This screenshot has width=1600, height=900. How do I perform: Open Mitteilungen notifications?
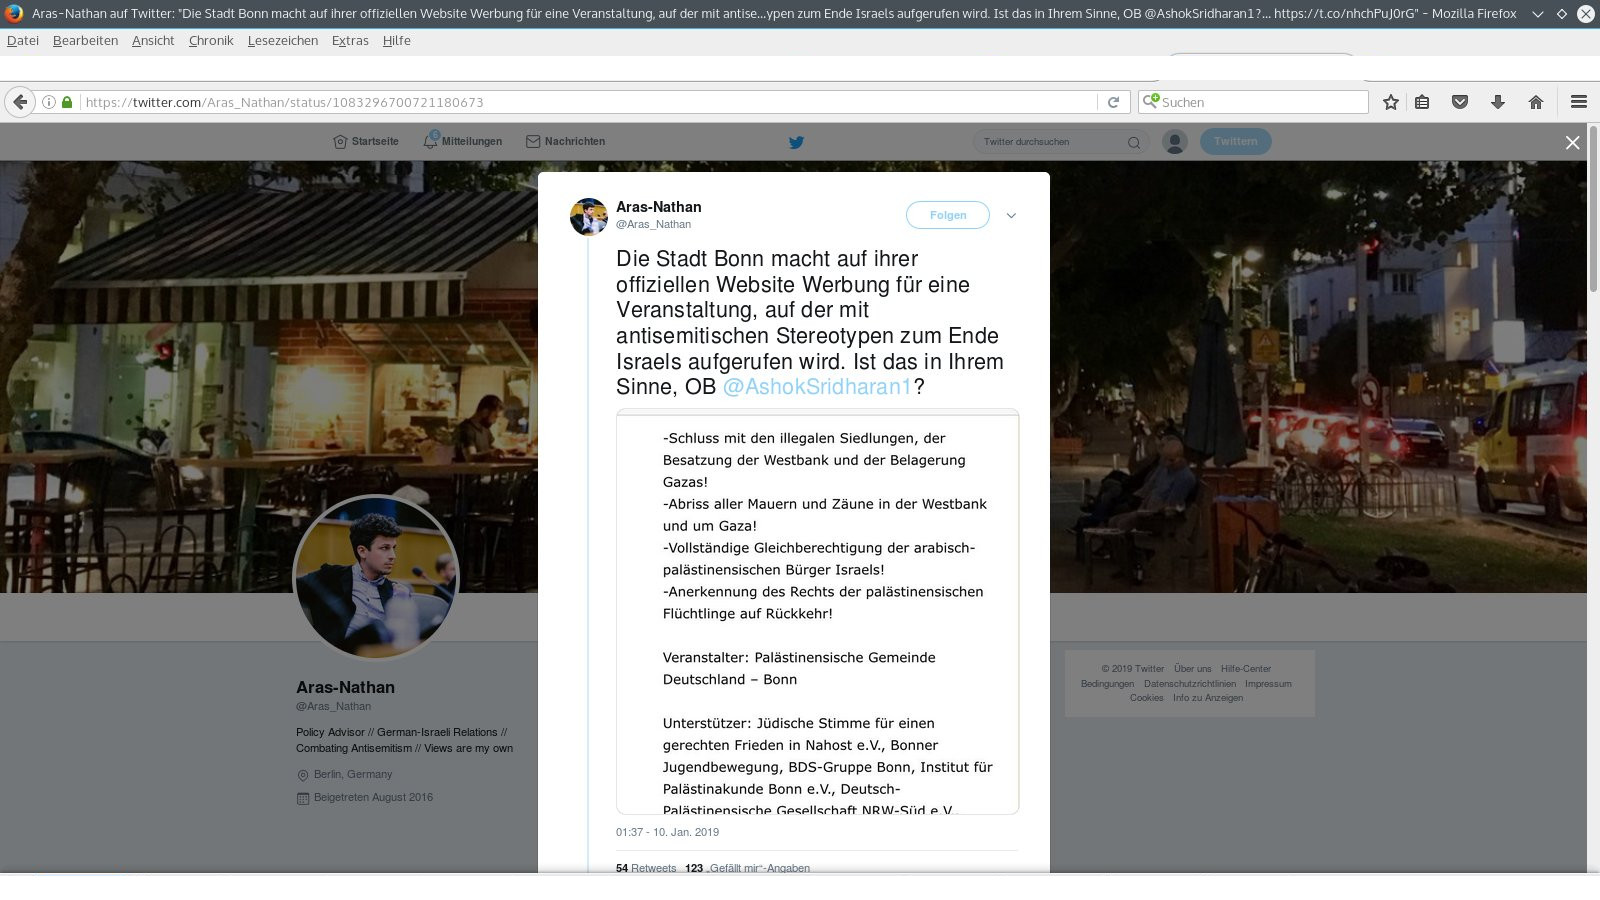(462, 142)
